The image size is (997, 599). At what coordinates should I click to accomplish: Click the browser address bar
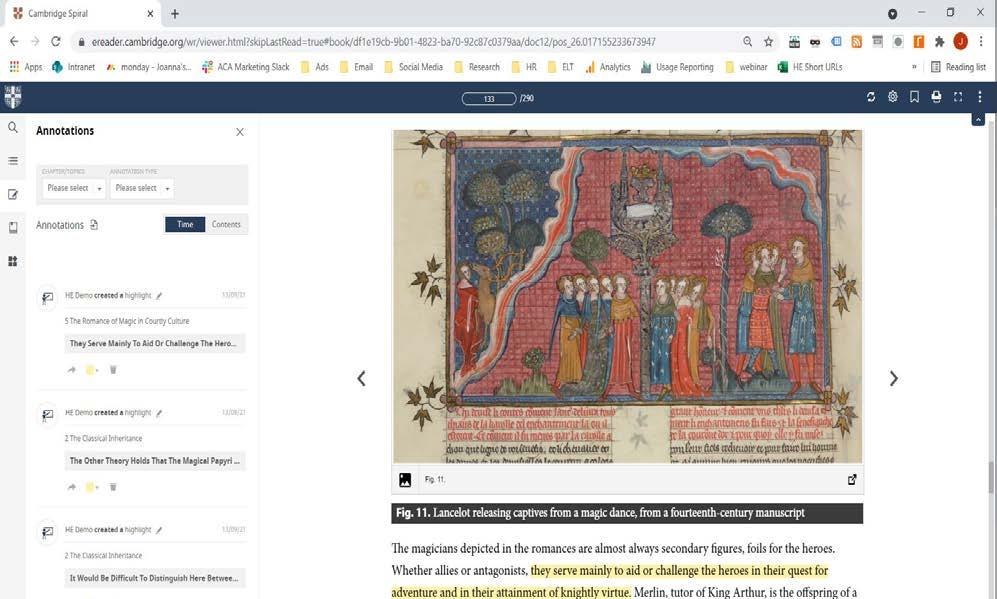pyautogui.click(x=407, y=42)
